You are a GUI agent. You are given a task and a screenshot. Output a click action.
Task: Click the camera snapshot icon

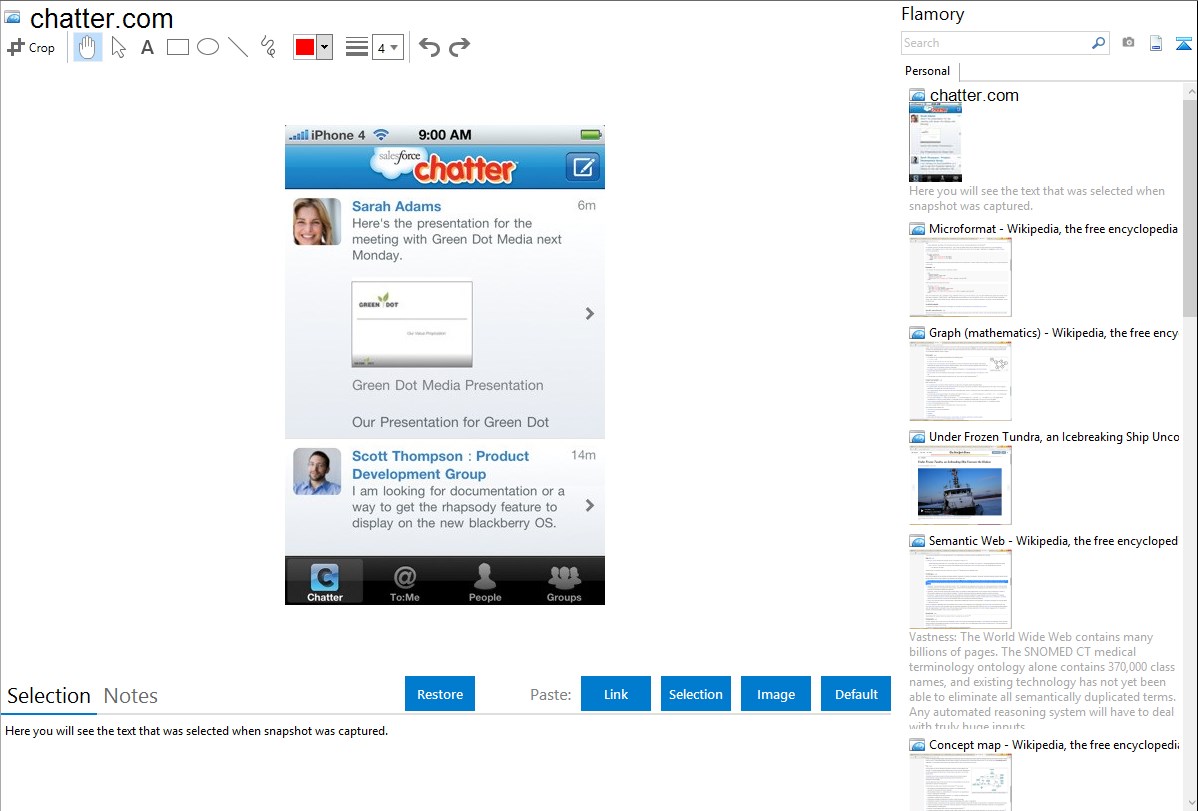click(1128, 43)
